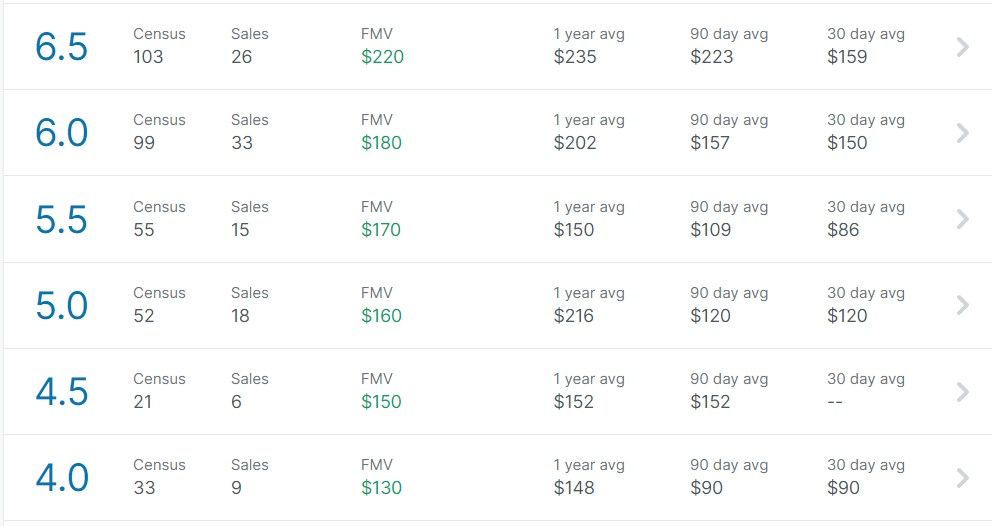Click the $160 FMV value
The image size is (992, 526).
pyautogui.click(x=381, y=315)
